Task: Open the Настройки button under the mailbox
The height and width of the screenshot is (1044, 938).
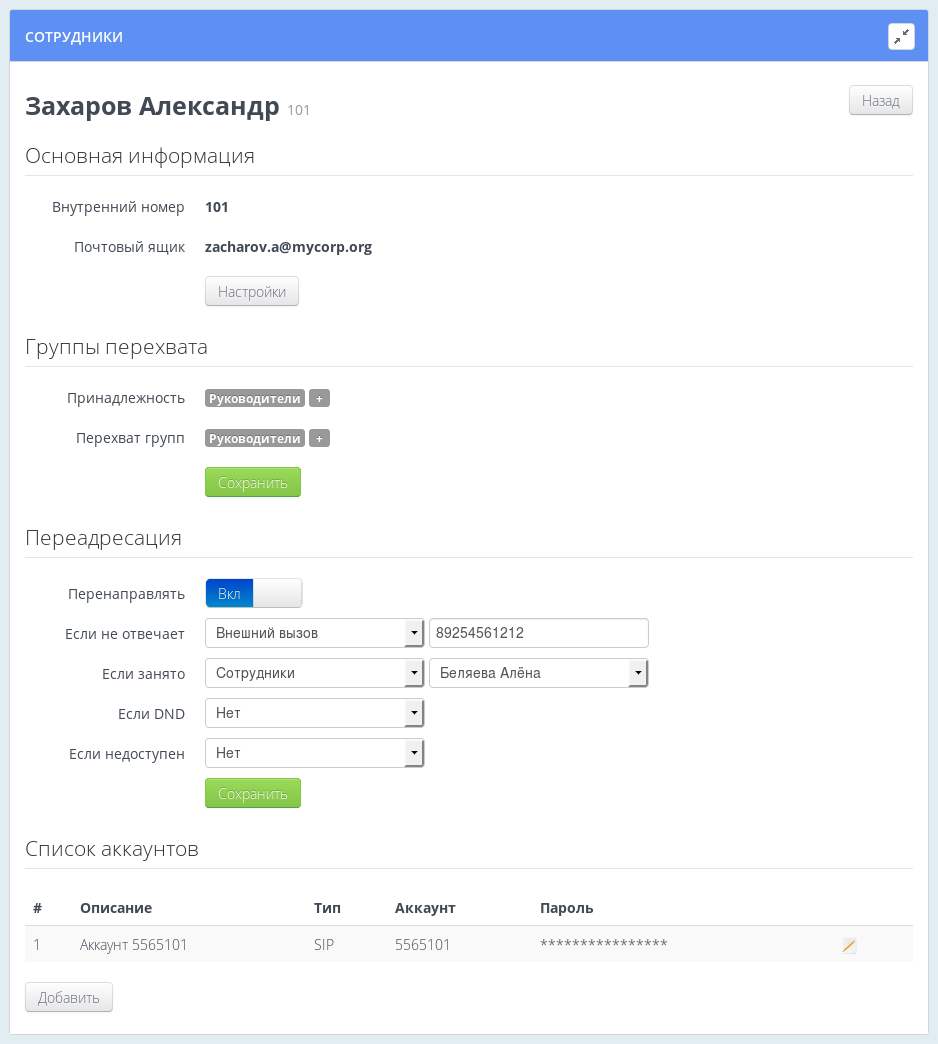Action: (251, 291)
